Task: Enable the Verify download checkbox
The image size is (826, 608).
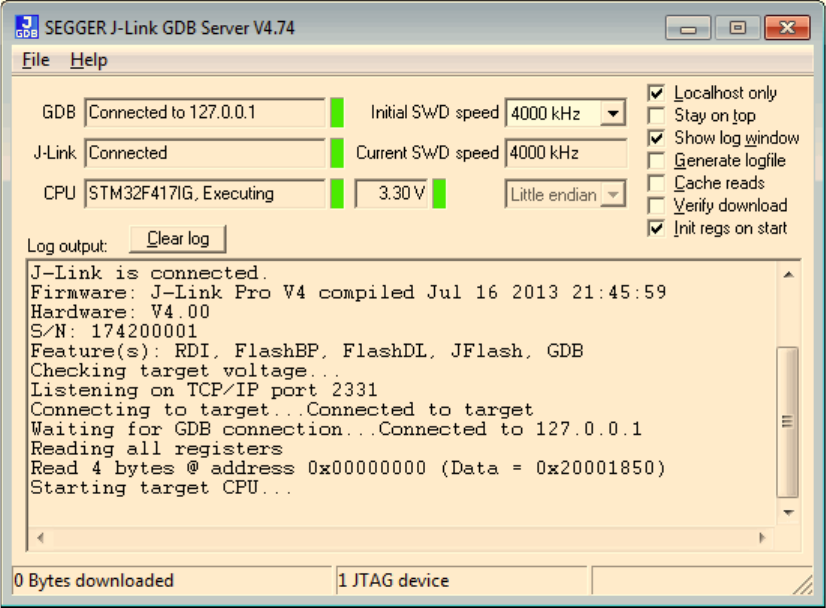Action: 656,206
